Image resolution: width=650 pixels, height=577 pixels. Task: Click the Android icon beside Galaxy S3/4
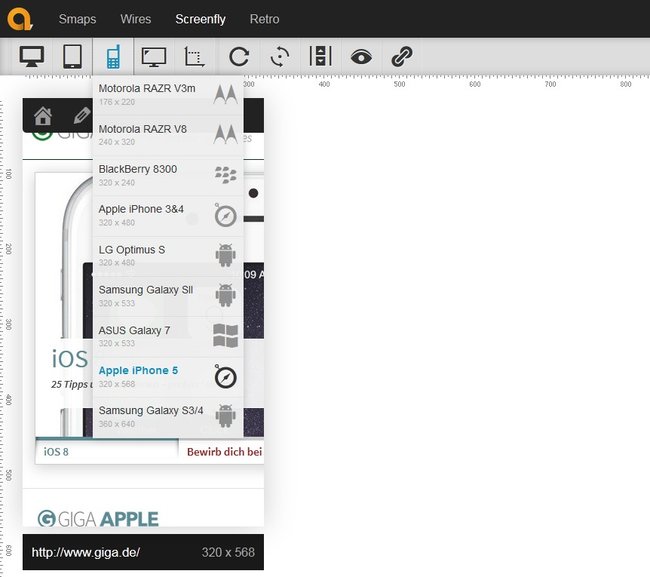click(226, 416)
